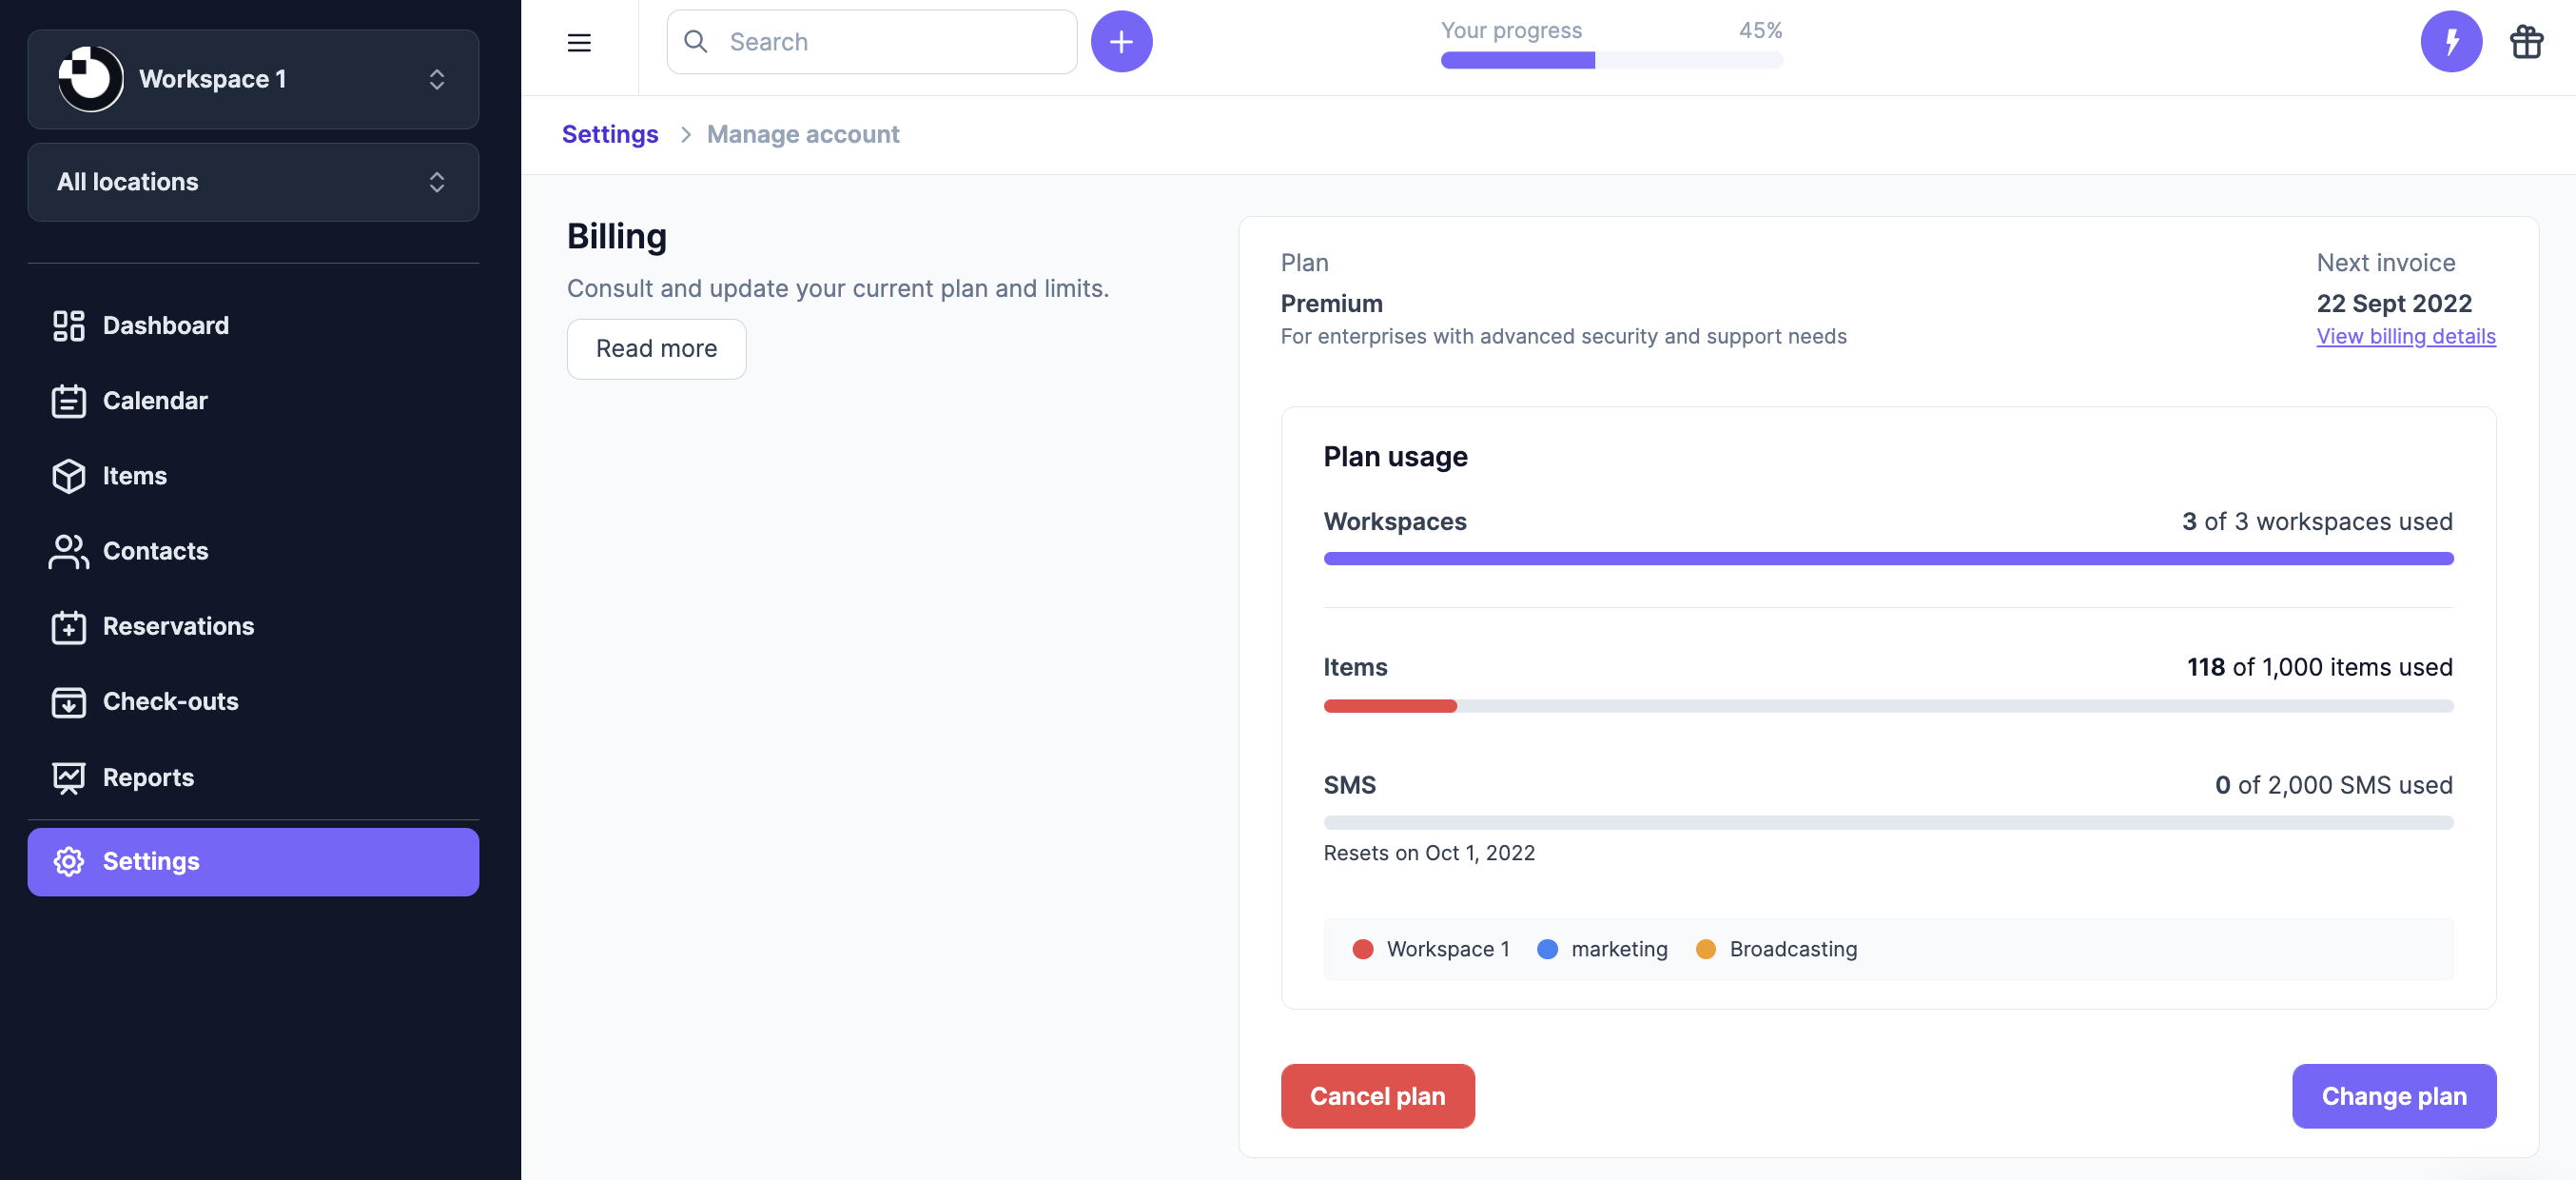The image size is (2576, 1180).
Task: Click '3 of 3 workspaces used' text
Action: coord(2317,522)
